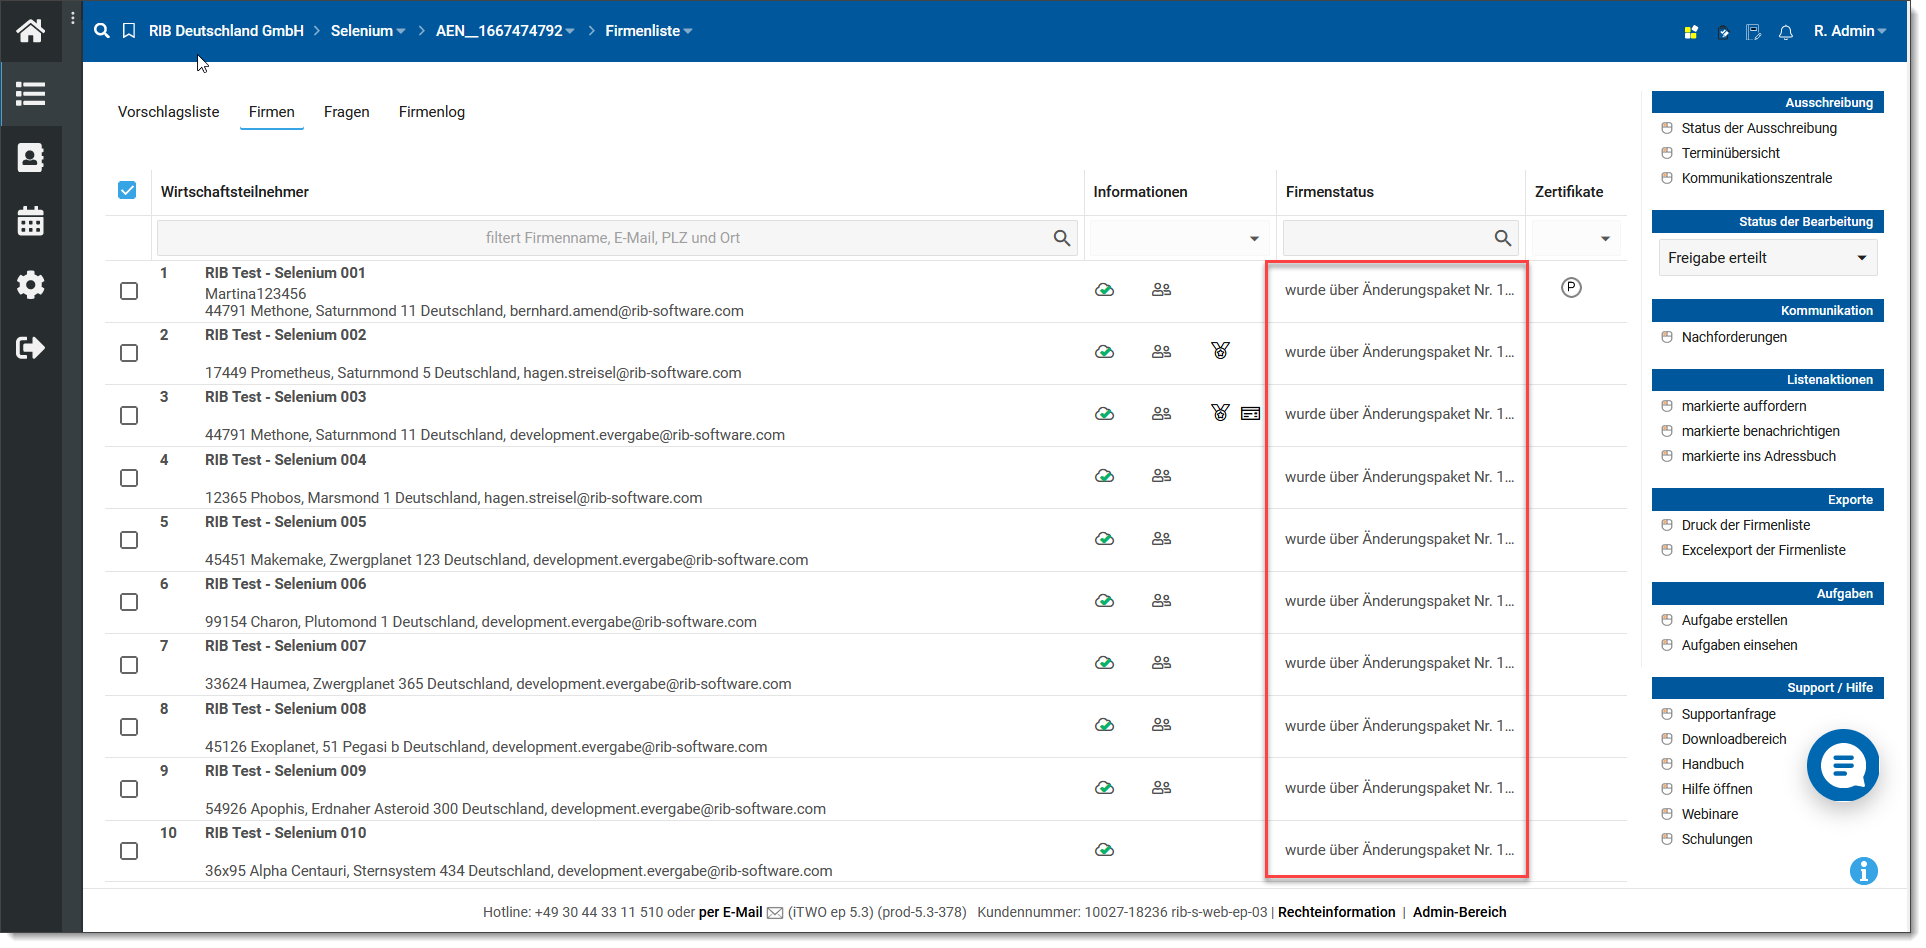Image resolution: width=1926 pixels, height=948 pixels.
Task: Click Excelexport der Firmenliste
Action: (x=1764, y=550)
